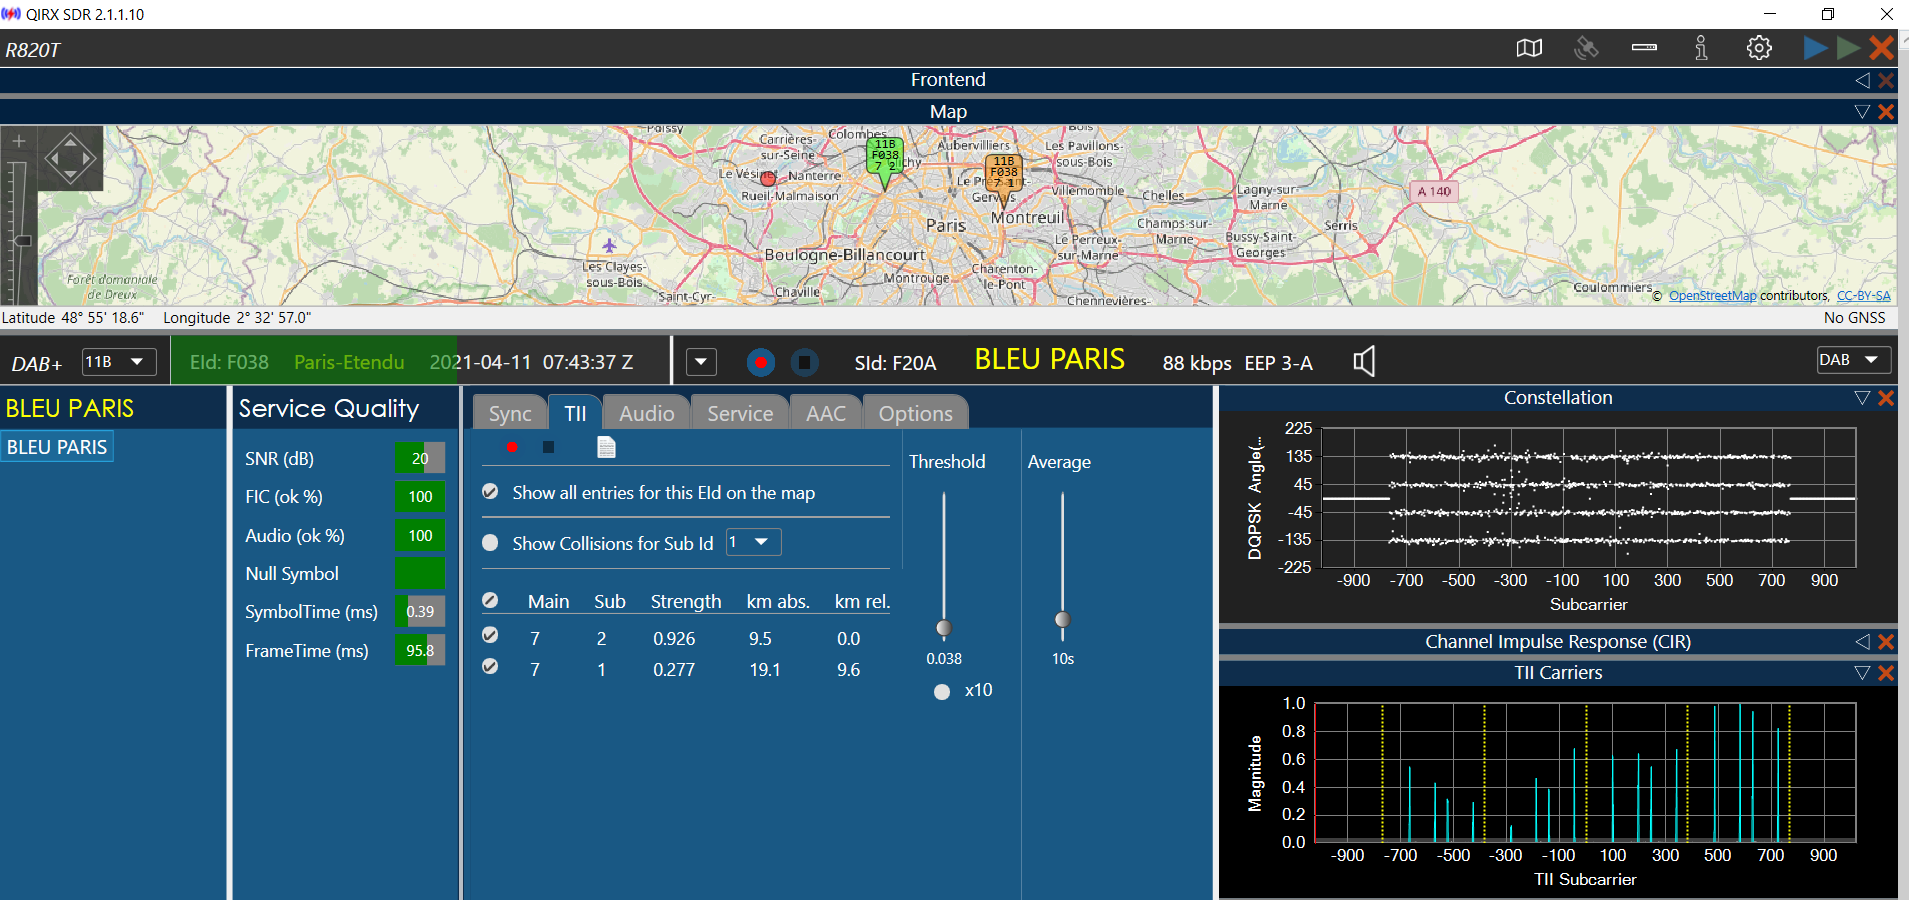Click the Strength column header
The image size is (1909, 900).
(x=686, y=602)
